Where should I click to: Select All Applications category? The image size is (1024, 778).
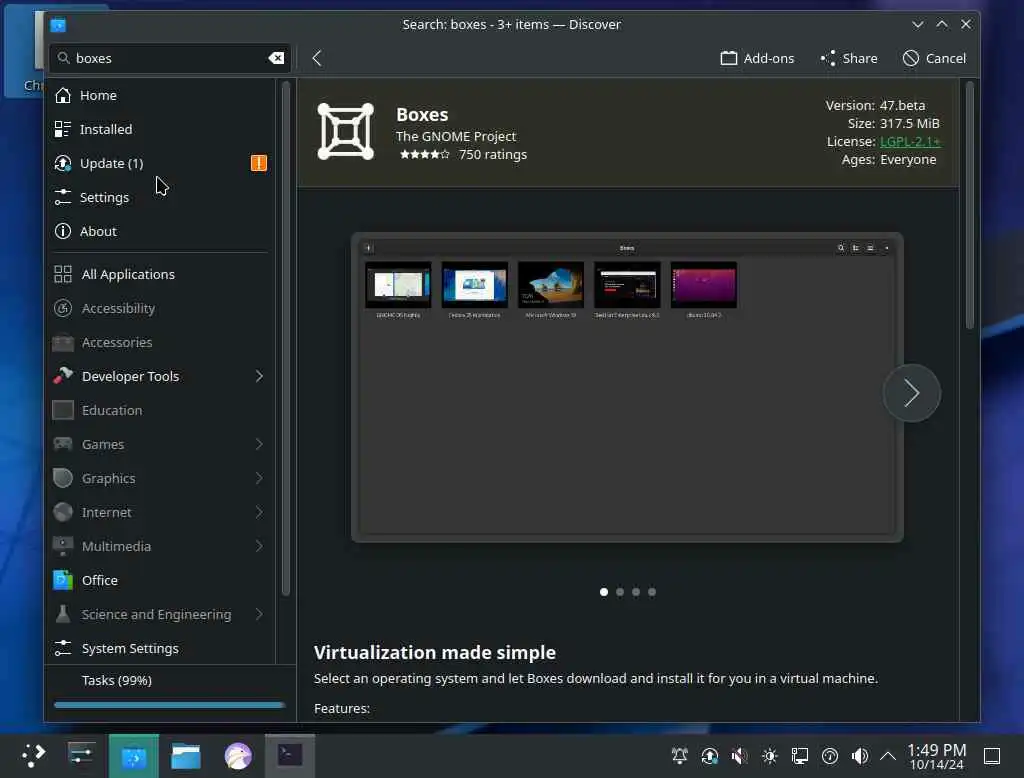click(161, 274)
